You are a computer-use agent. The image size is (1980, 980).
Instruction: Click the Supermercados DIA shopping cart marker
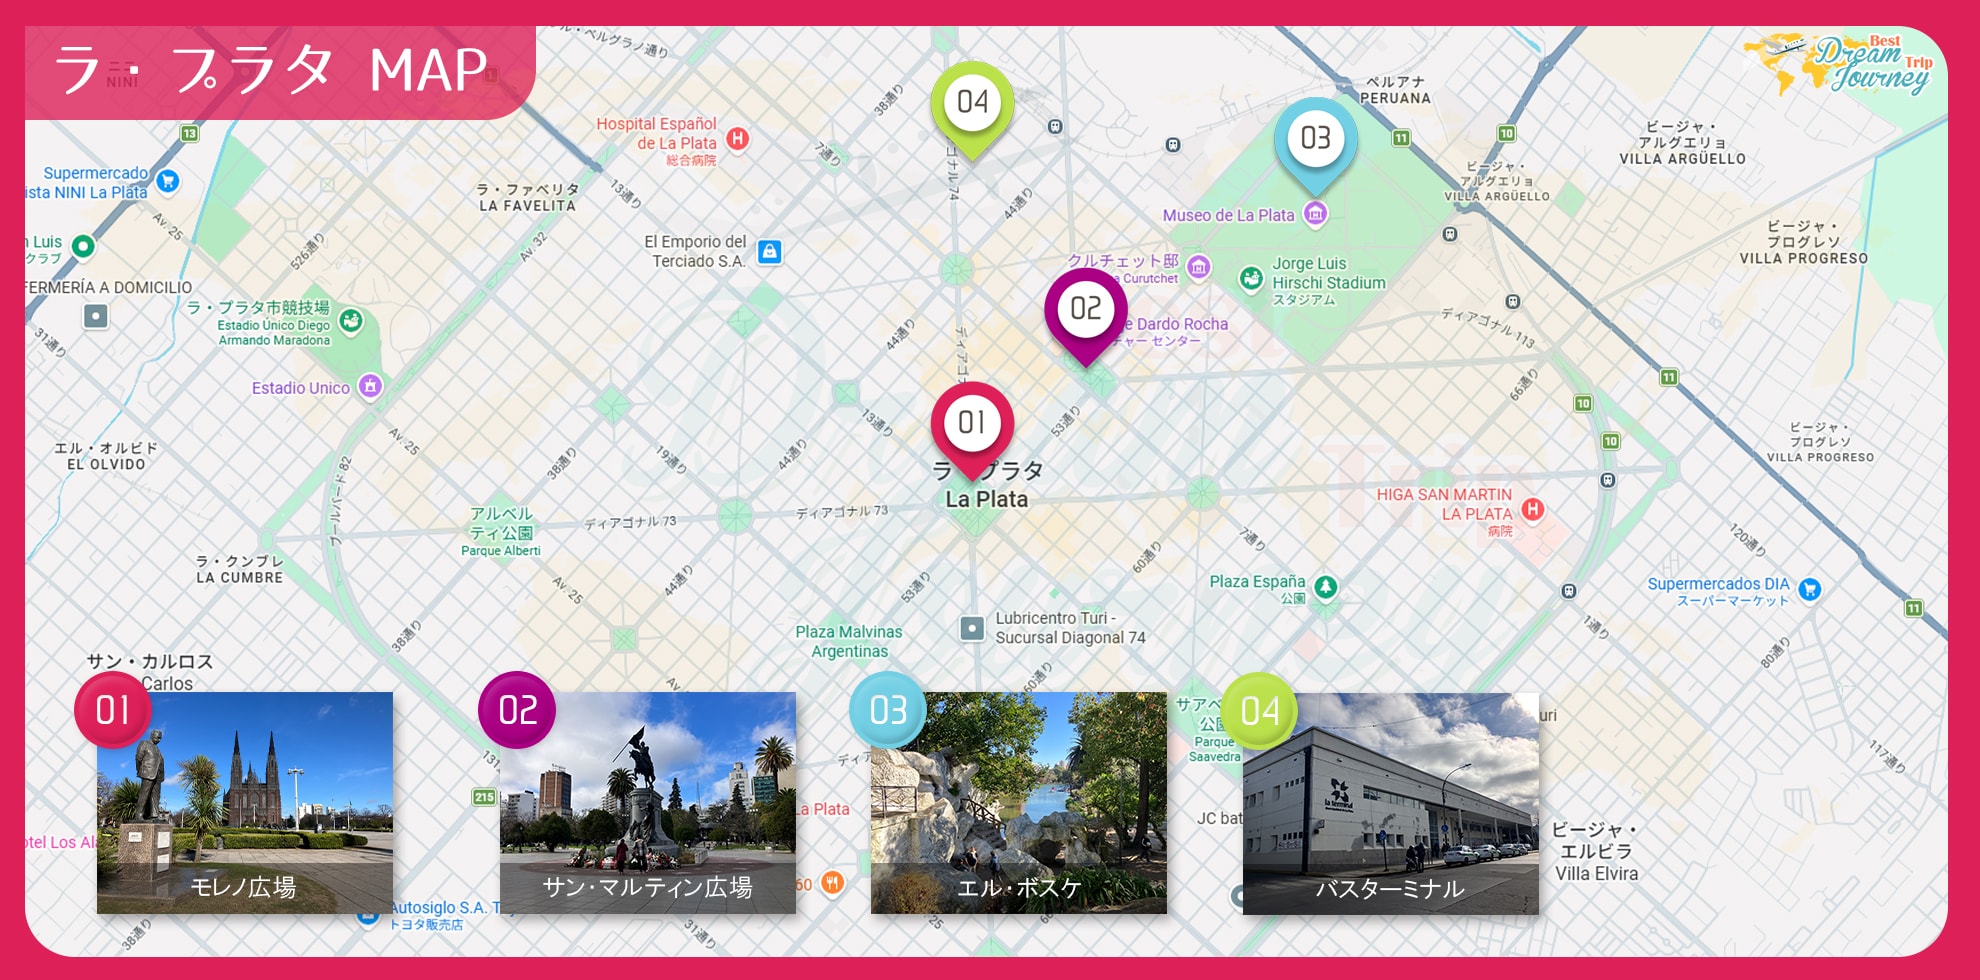tap(1809, 589)
